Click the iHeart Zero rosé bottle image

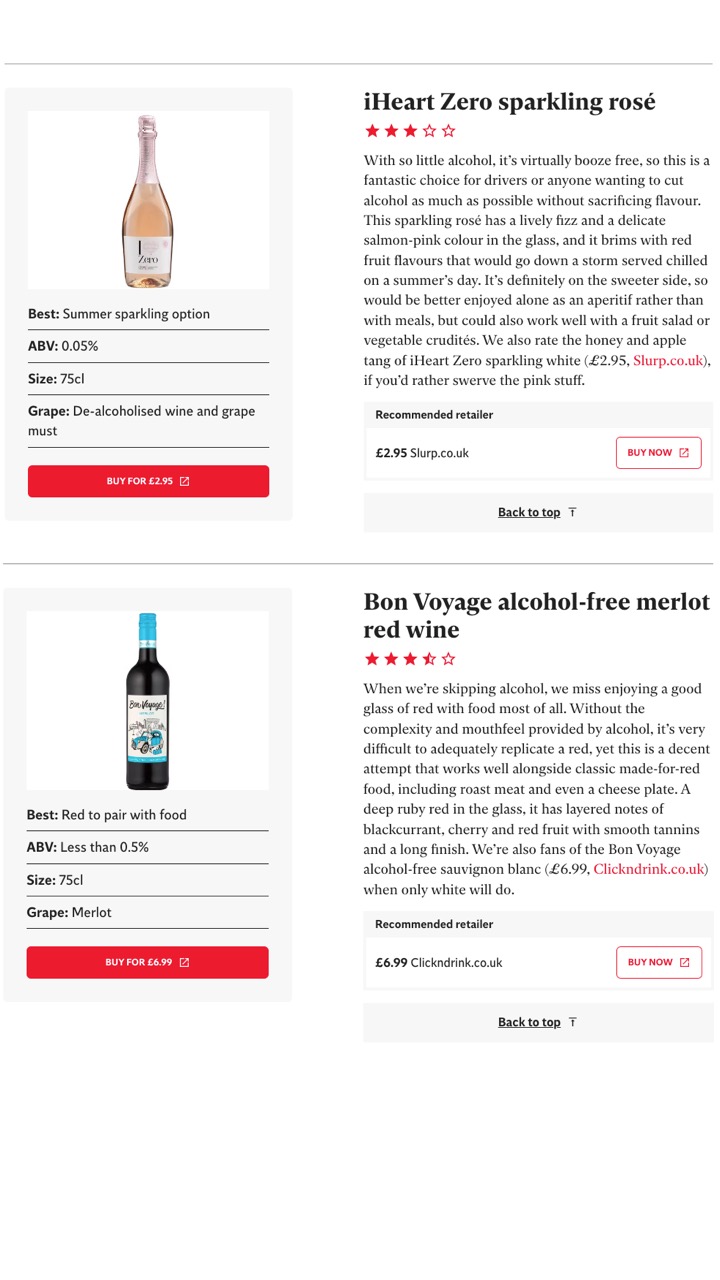click(x=148, y=200)
